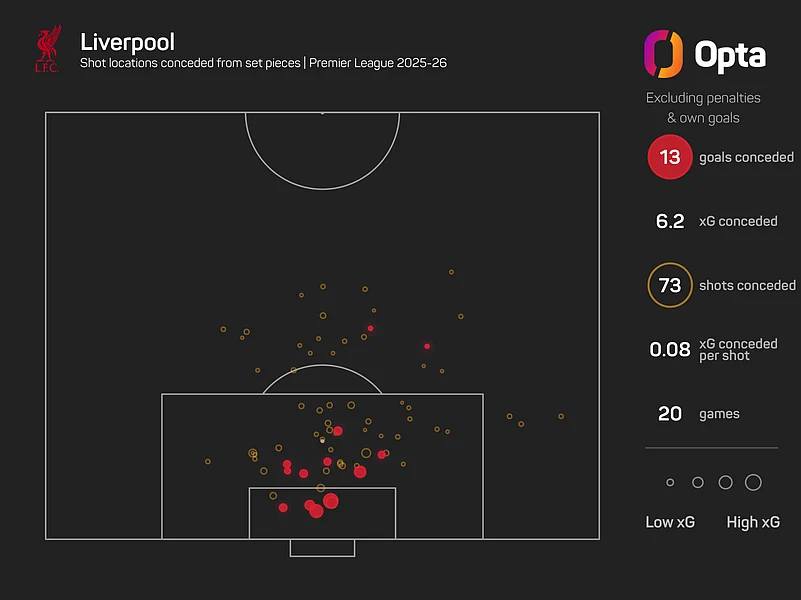Image resolution: width=801 pixels, height=600 pixels.
Task: Click the Excluding penalties & own goals note
Action: [703, 108]
